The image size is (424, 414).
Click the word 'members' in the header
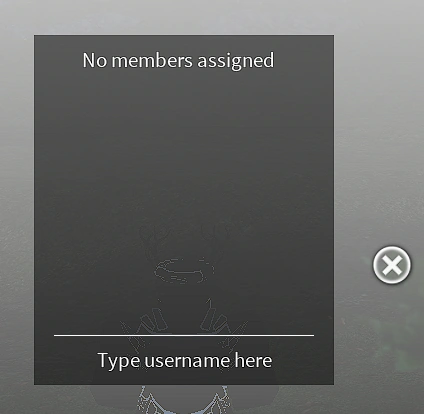pos(152,60)
